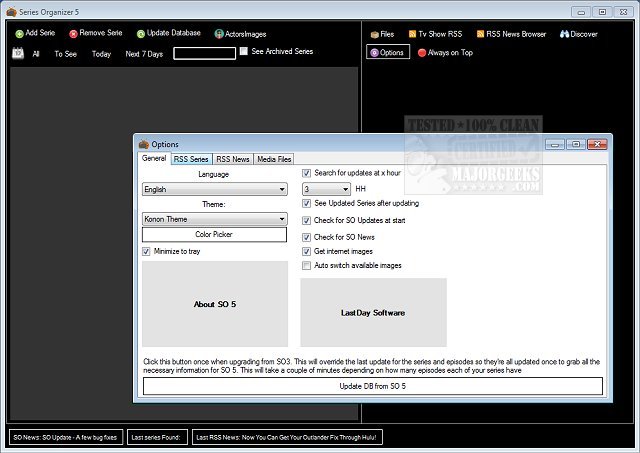The image size is (640, 453).
Task: Switch to the RSS Series tab
Action: pos(191,159)
